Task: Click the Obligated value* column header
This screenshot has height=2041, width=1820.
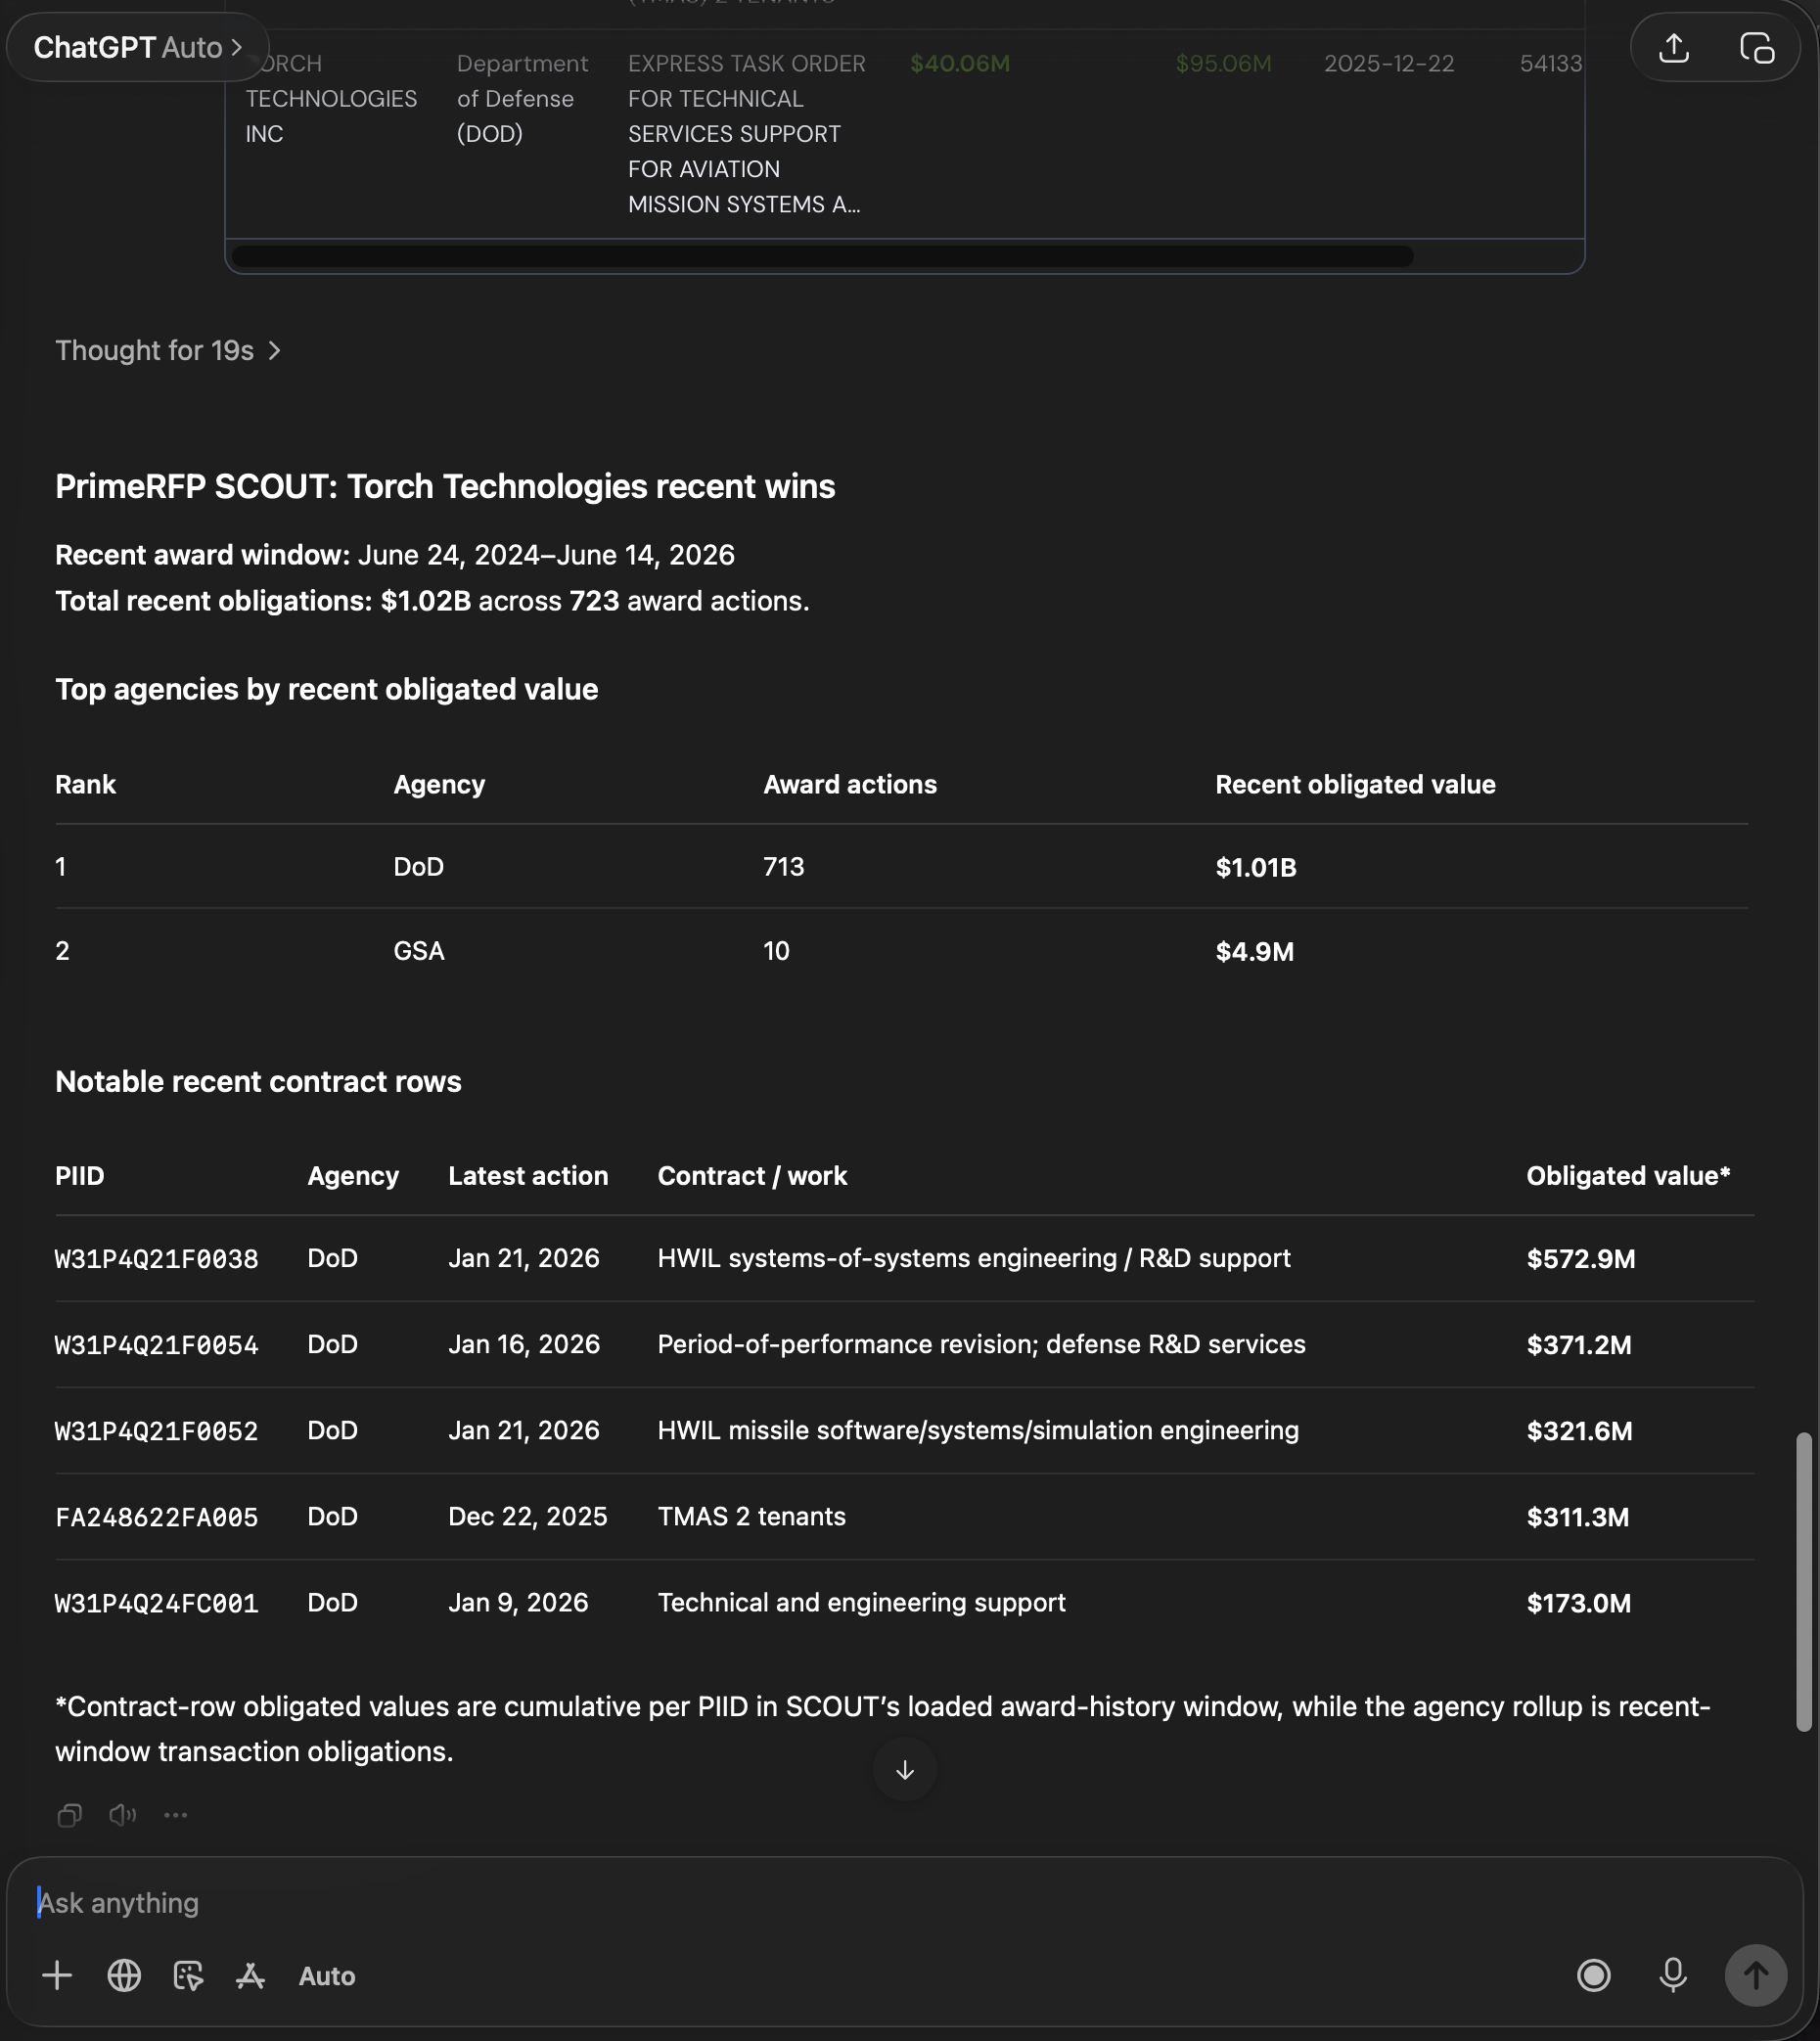Action: tap(1628, 1175)
